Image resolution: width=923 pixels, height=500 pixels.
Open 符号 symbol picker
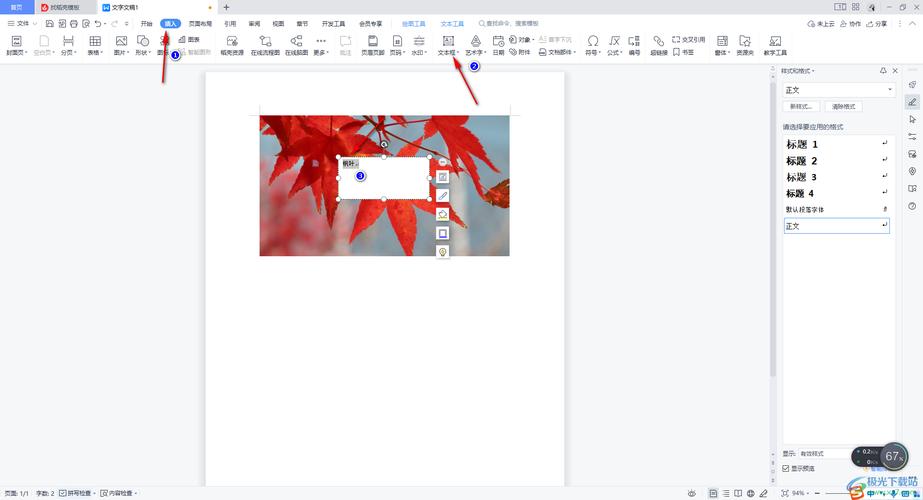tap(593, 45)
